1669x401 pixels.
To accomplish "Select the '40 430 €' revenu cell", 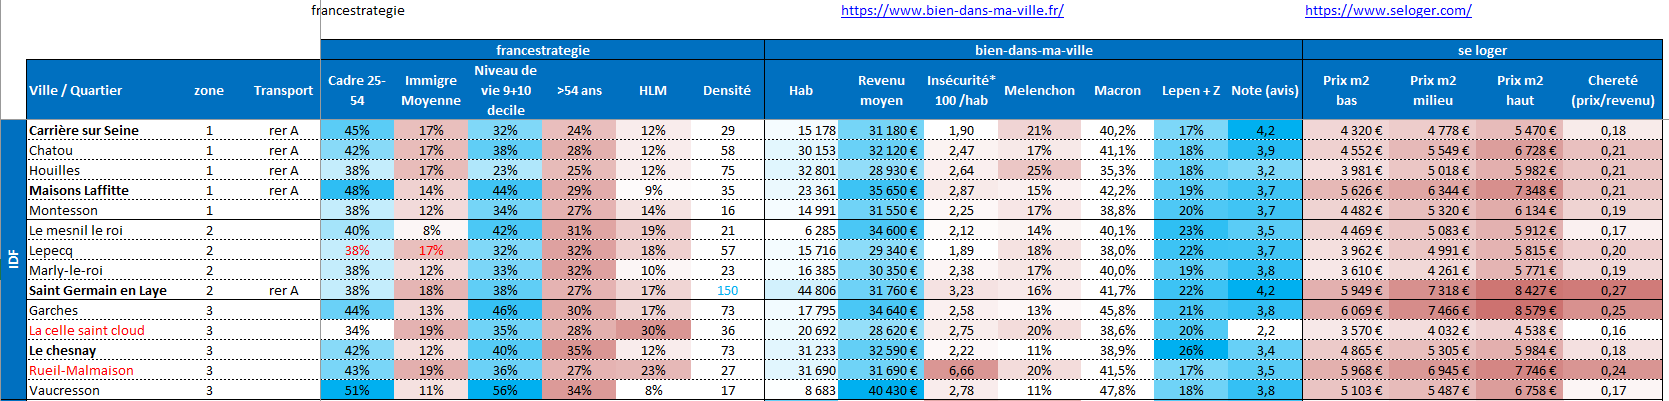I will pyautogui.click(x=881, y=390).
